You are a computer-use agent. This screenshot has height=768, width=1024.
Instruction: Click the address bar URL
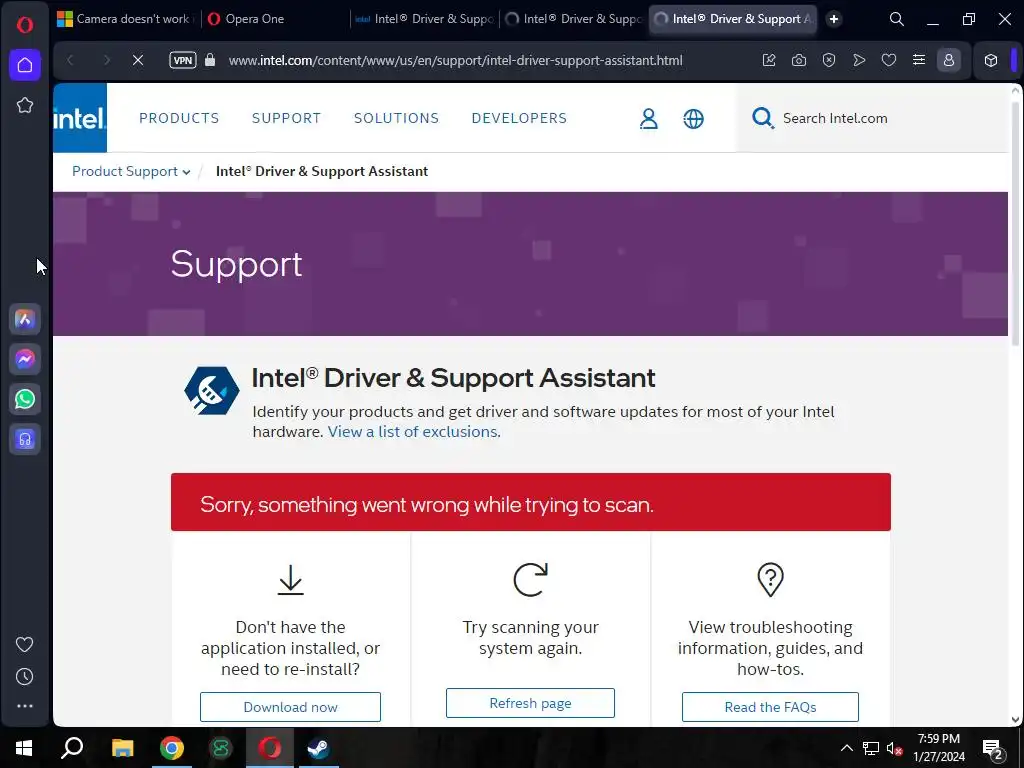pos(456,61)
